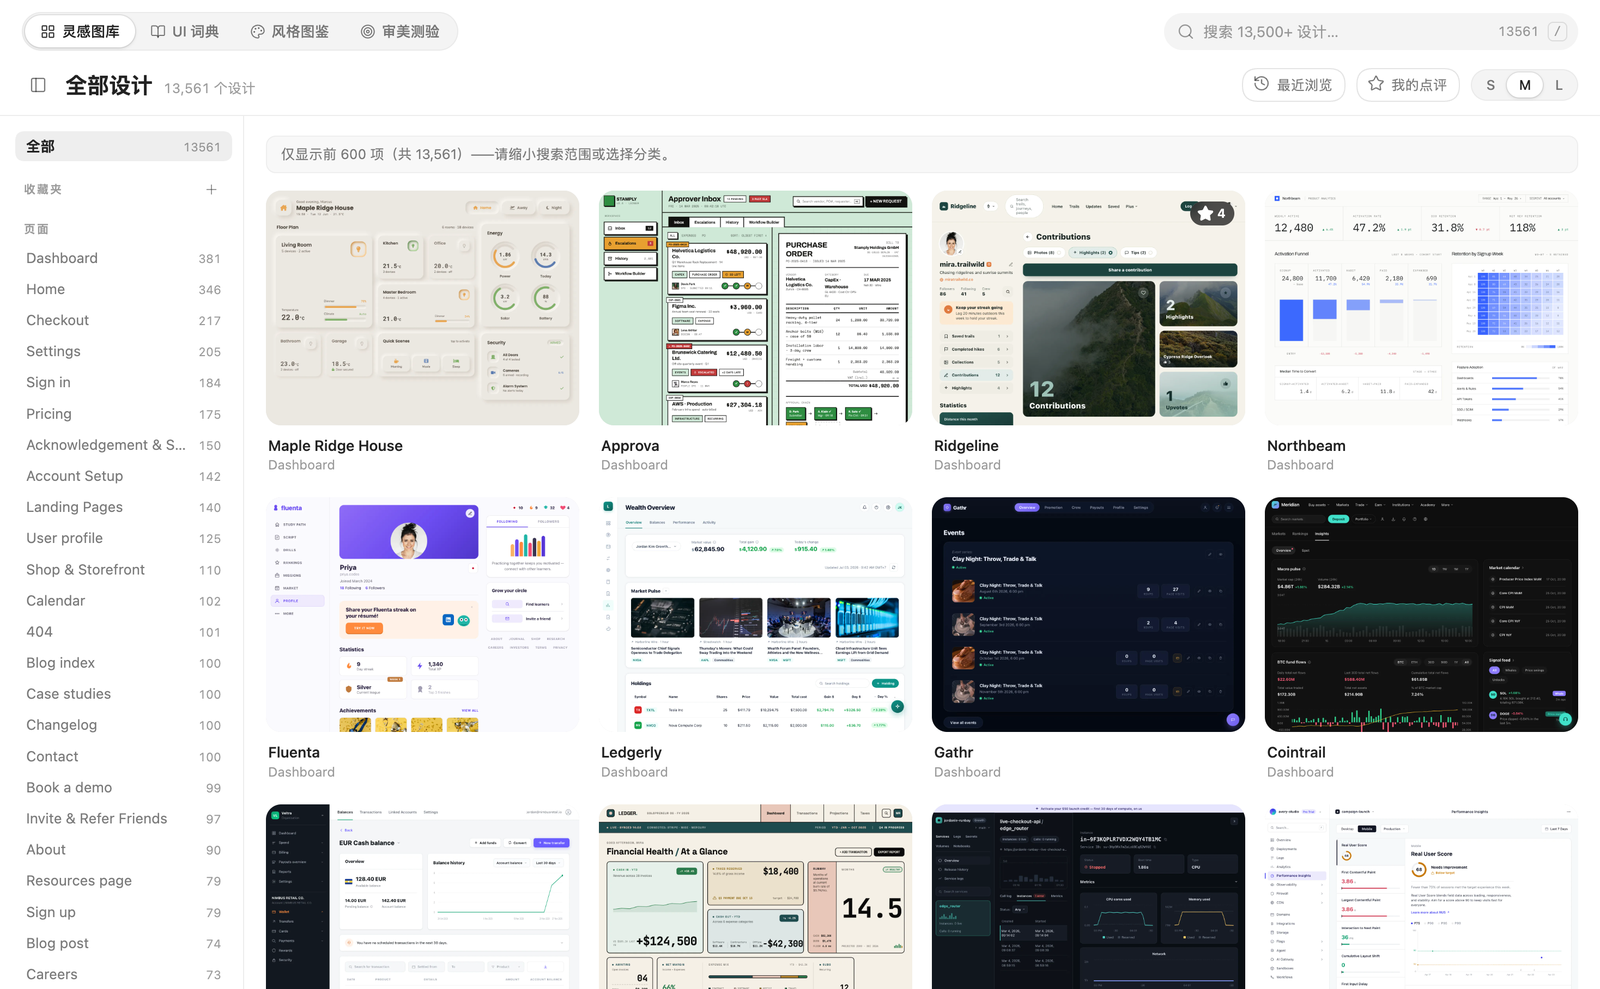Select the 全部 category

coord(123,146)
